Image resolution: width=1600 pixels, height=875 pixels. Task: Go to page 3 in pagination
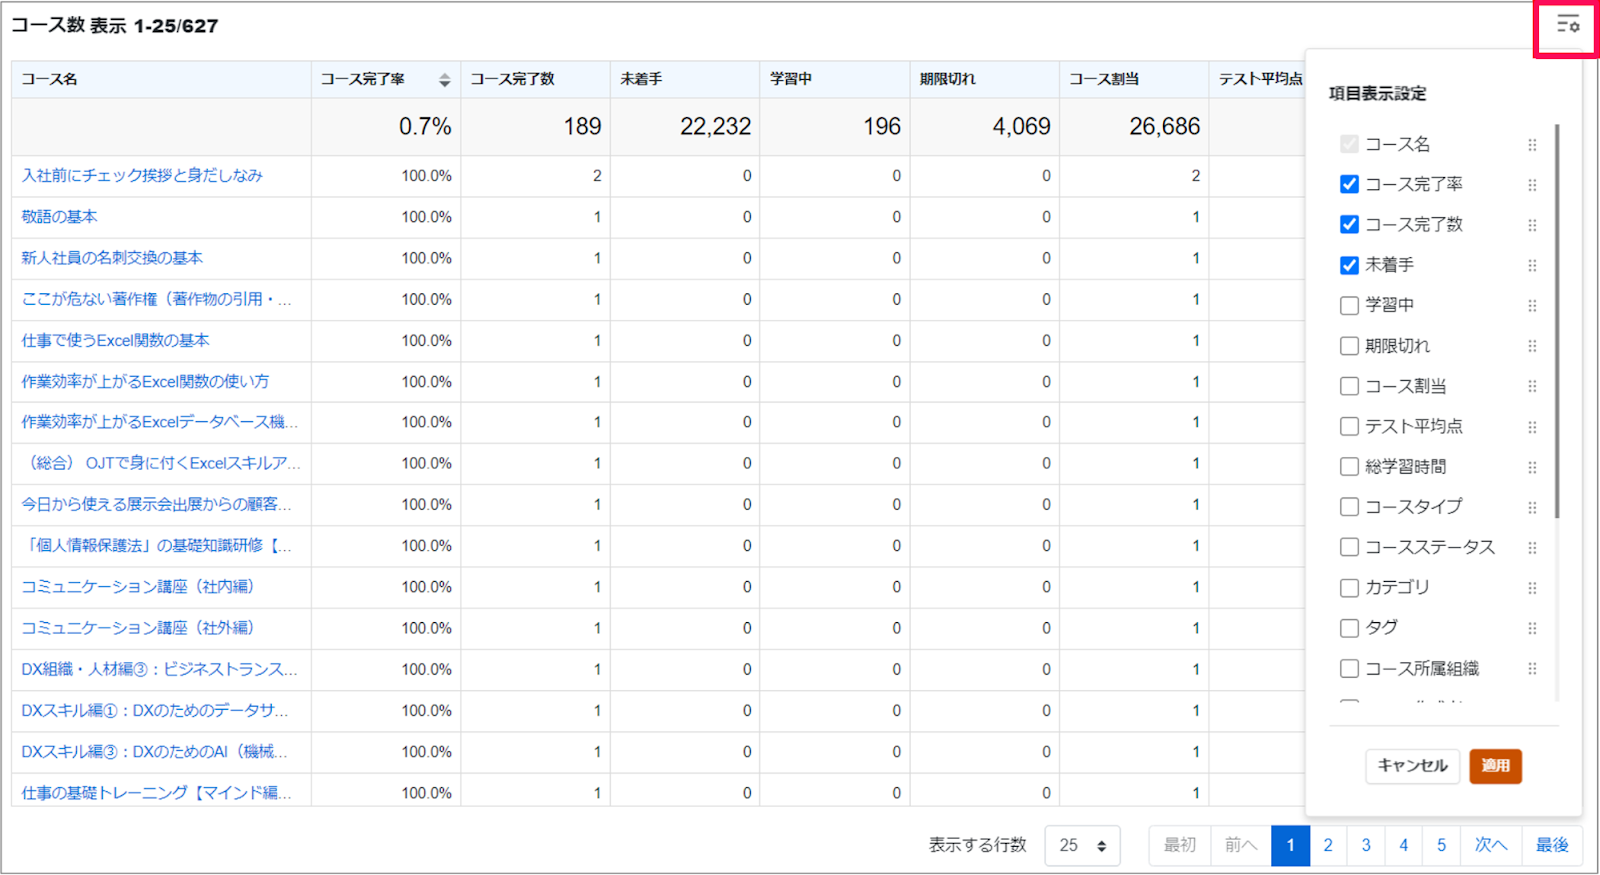(x=1366, y=846)
